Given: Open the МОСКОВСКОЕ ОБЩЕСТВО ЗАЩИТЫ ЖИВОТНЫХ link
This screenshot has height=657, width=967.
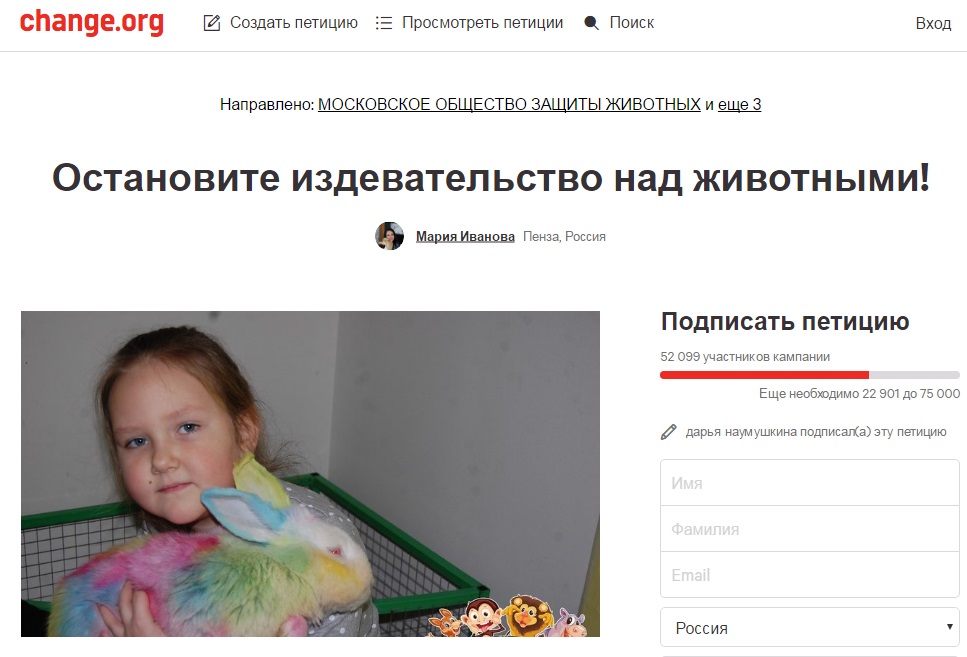Looking at the screenshot, I should 509,104.
